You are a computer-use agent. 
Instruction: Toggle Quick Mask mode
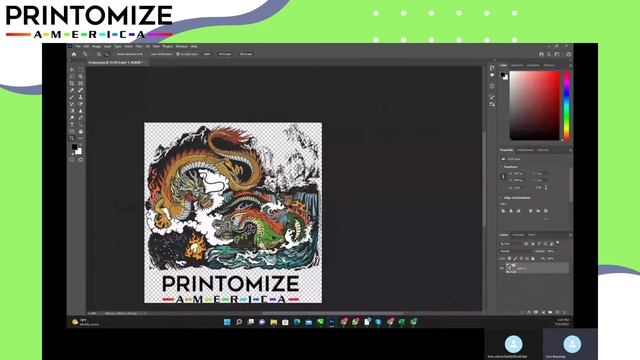coord(71,160)
